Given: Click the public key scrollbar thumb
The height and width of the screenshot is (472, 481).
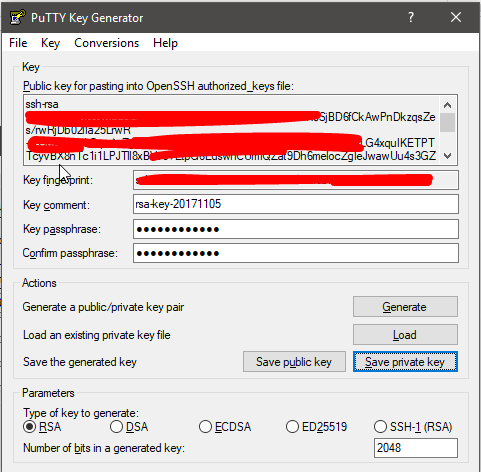Looking at the screenshot, I should (447, 123).
